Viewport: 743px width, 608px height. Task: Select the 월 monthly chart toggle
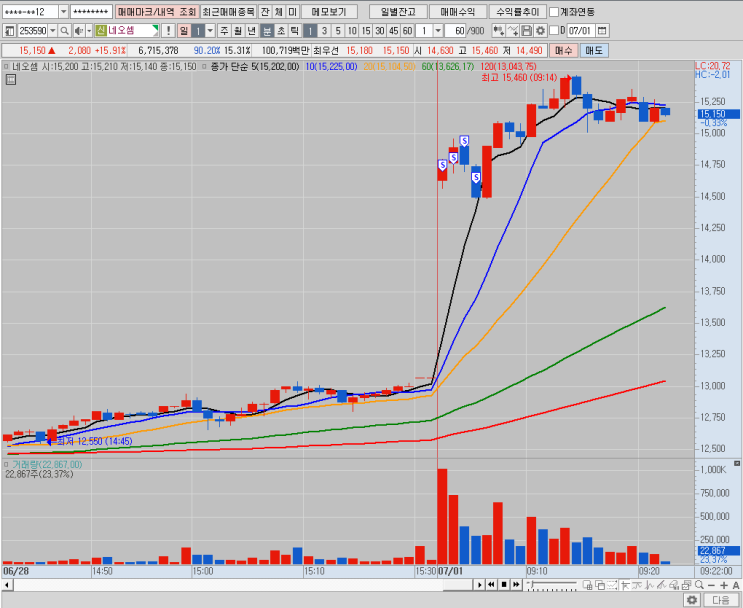pyautogui.click(x=238, y=31)
